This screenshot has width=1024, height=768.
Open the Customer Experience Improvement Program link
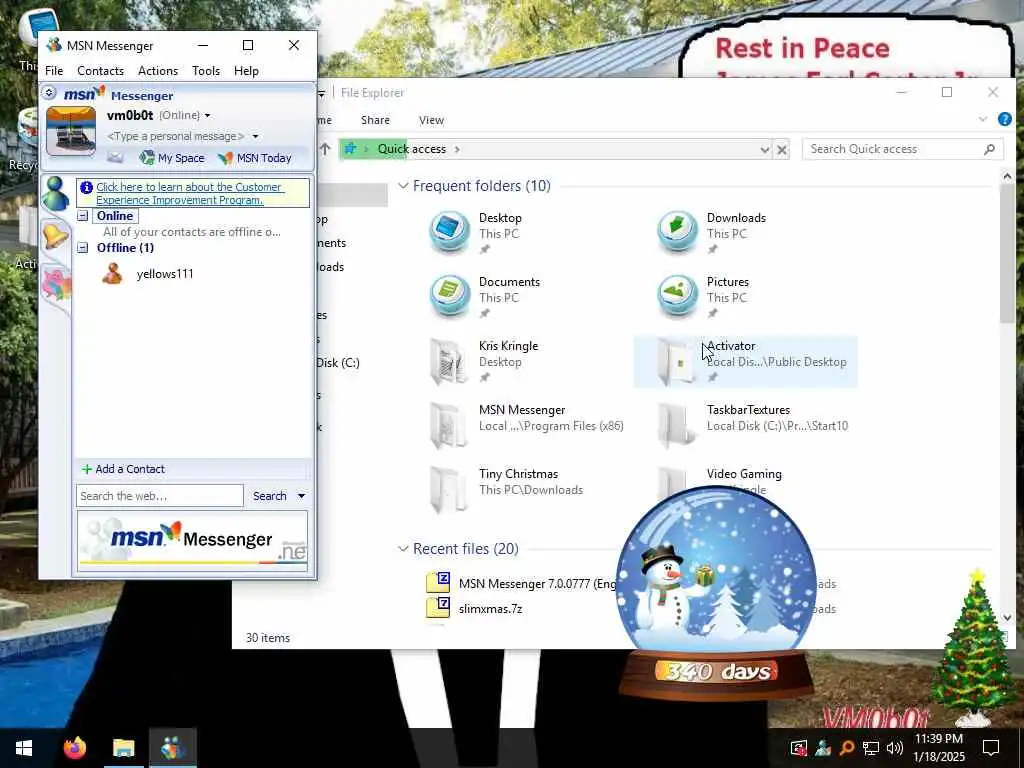tap(189, 193)
